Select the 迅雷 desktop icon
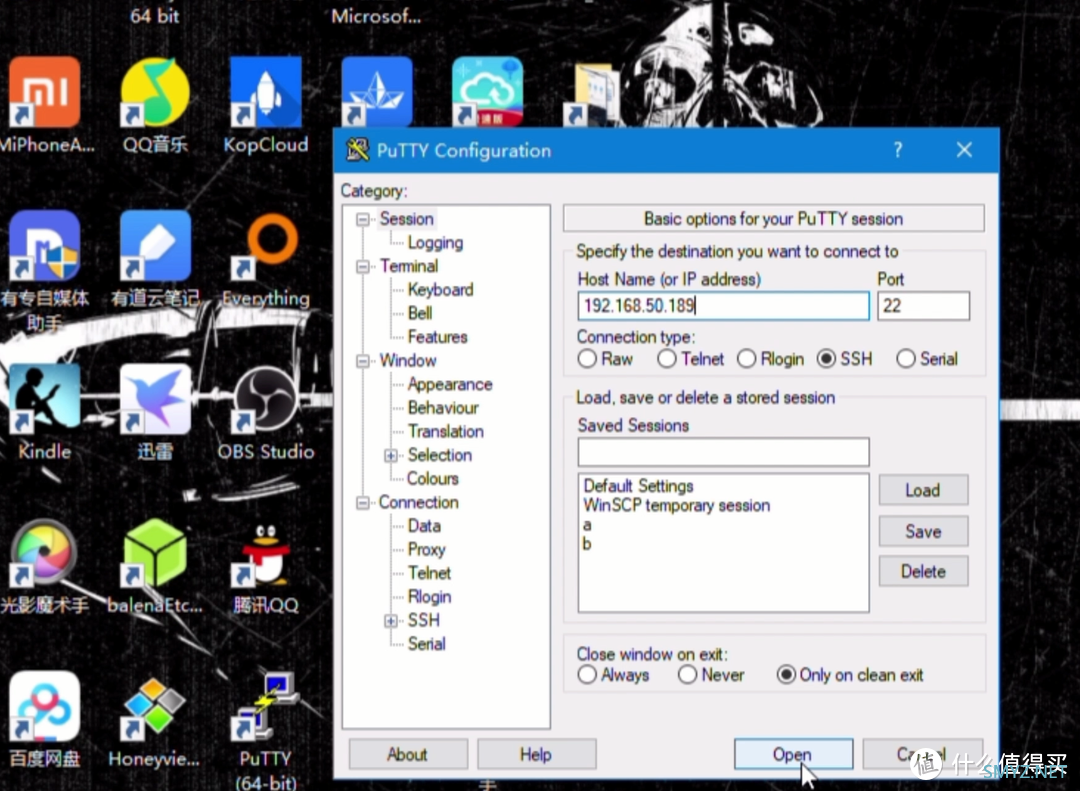1080x791 pixels. (155, 399)
